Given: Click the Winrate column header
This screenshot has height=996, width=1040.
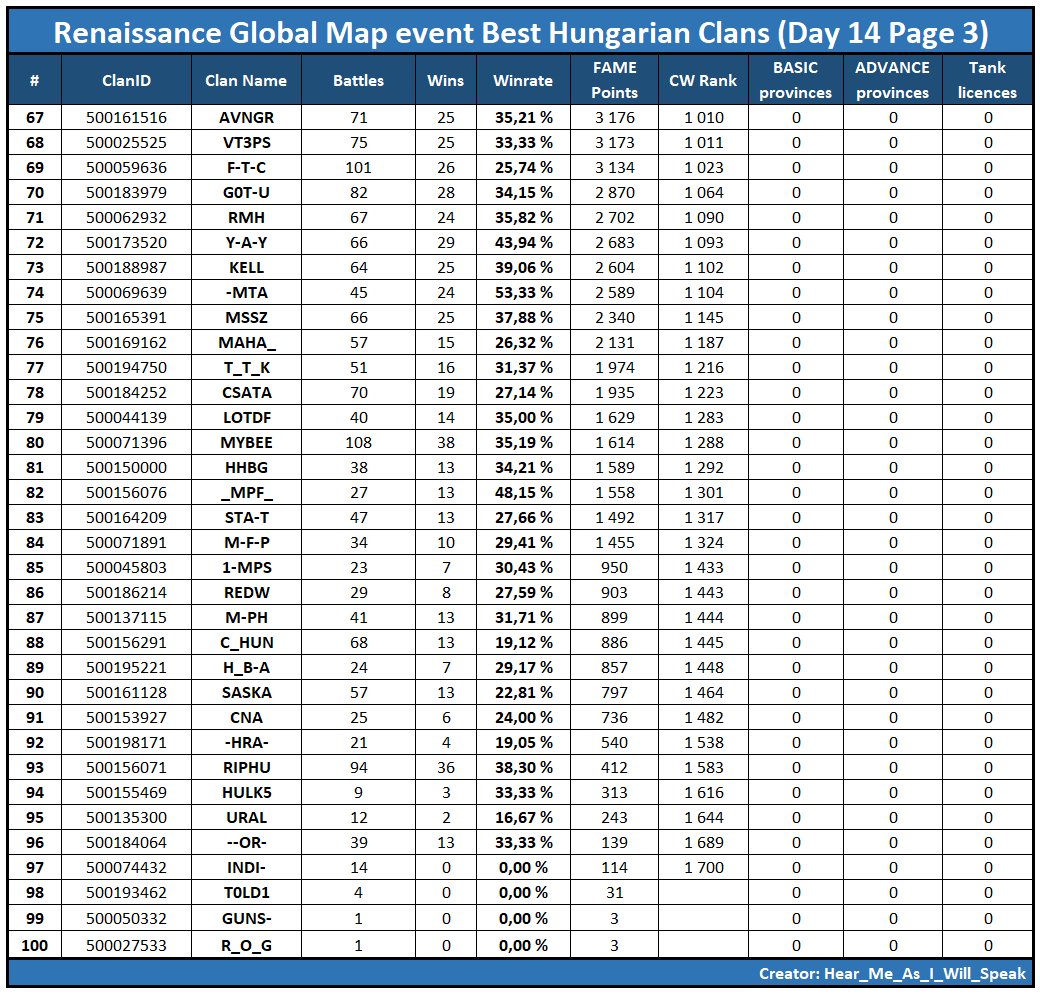Looking at the screenshot, I should (x=523, y=80).
